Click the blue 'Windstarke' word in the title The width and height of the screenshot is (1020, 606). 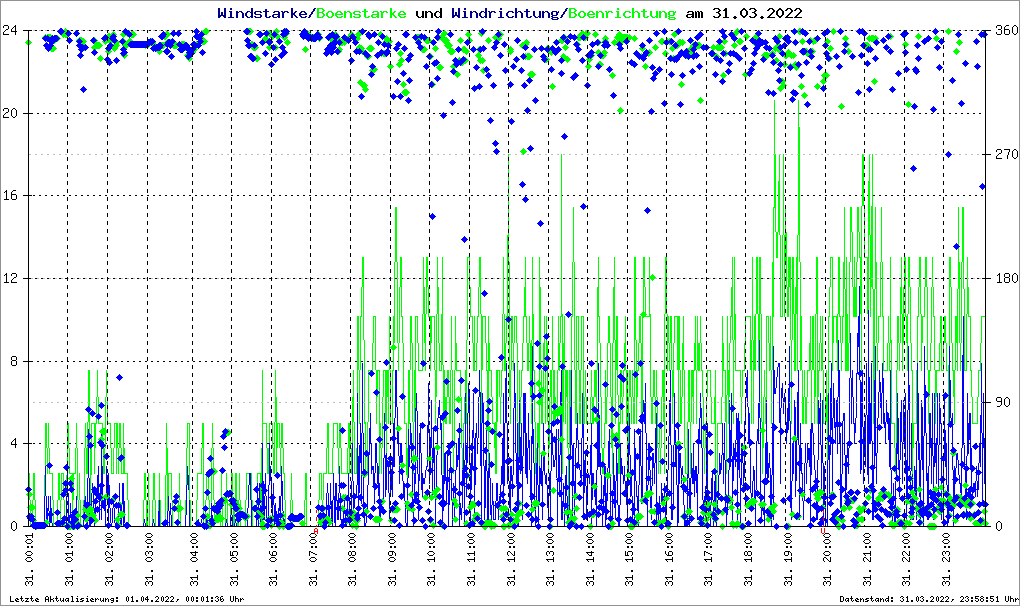264,13
